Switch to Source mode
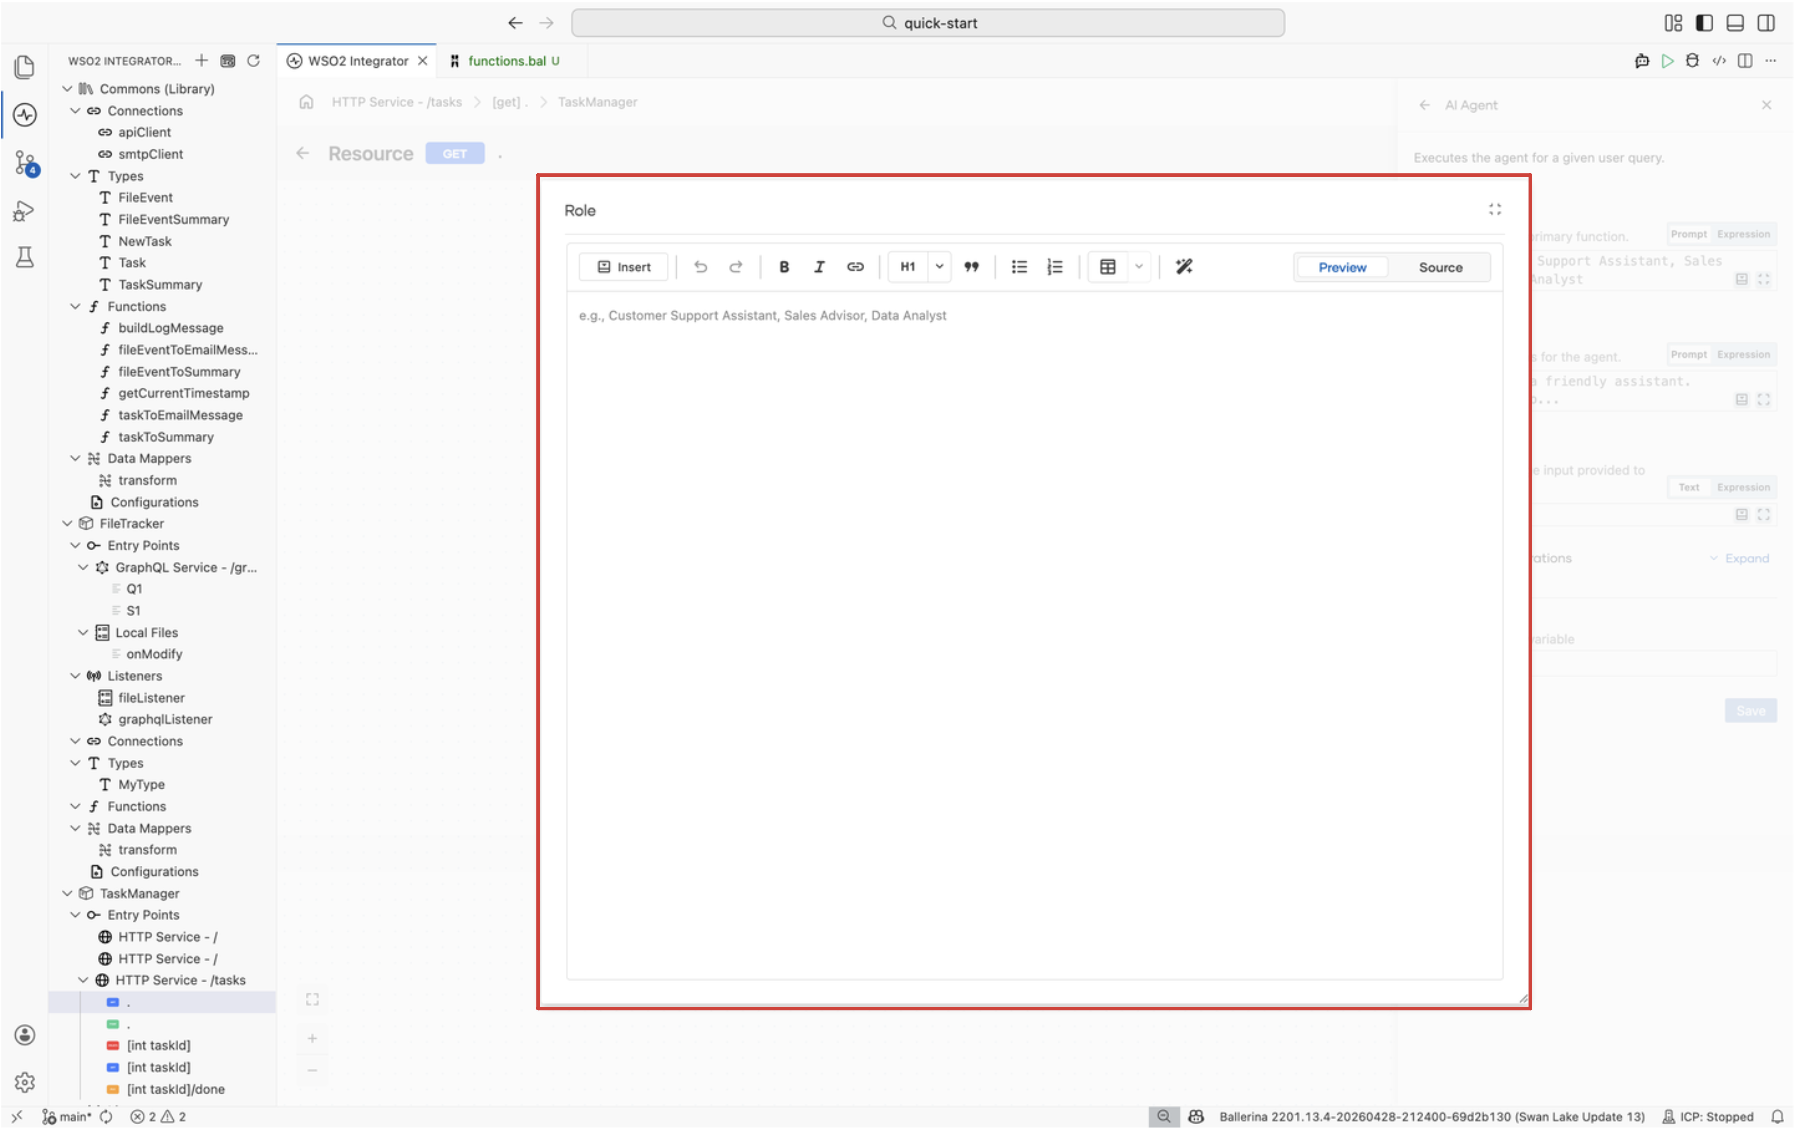The width and height of the screenshot is (1798, 1132). [x=1440, y=268]
